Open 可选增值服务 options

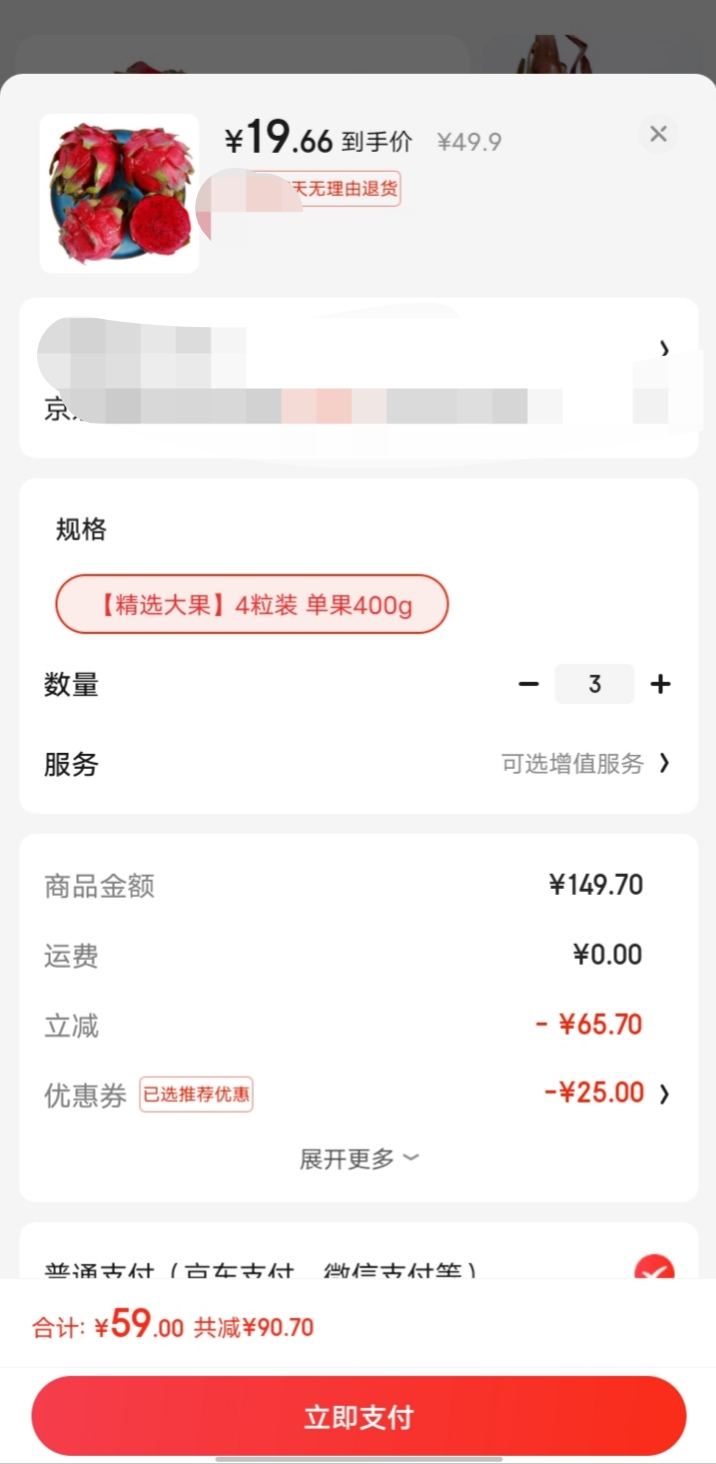[x=572, y=764]
